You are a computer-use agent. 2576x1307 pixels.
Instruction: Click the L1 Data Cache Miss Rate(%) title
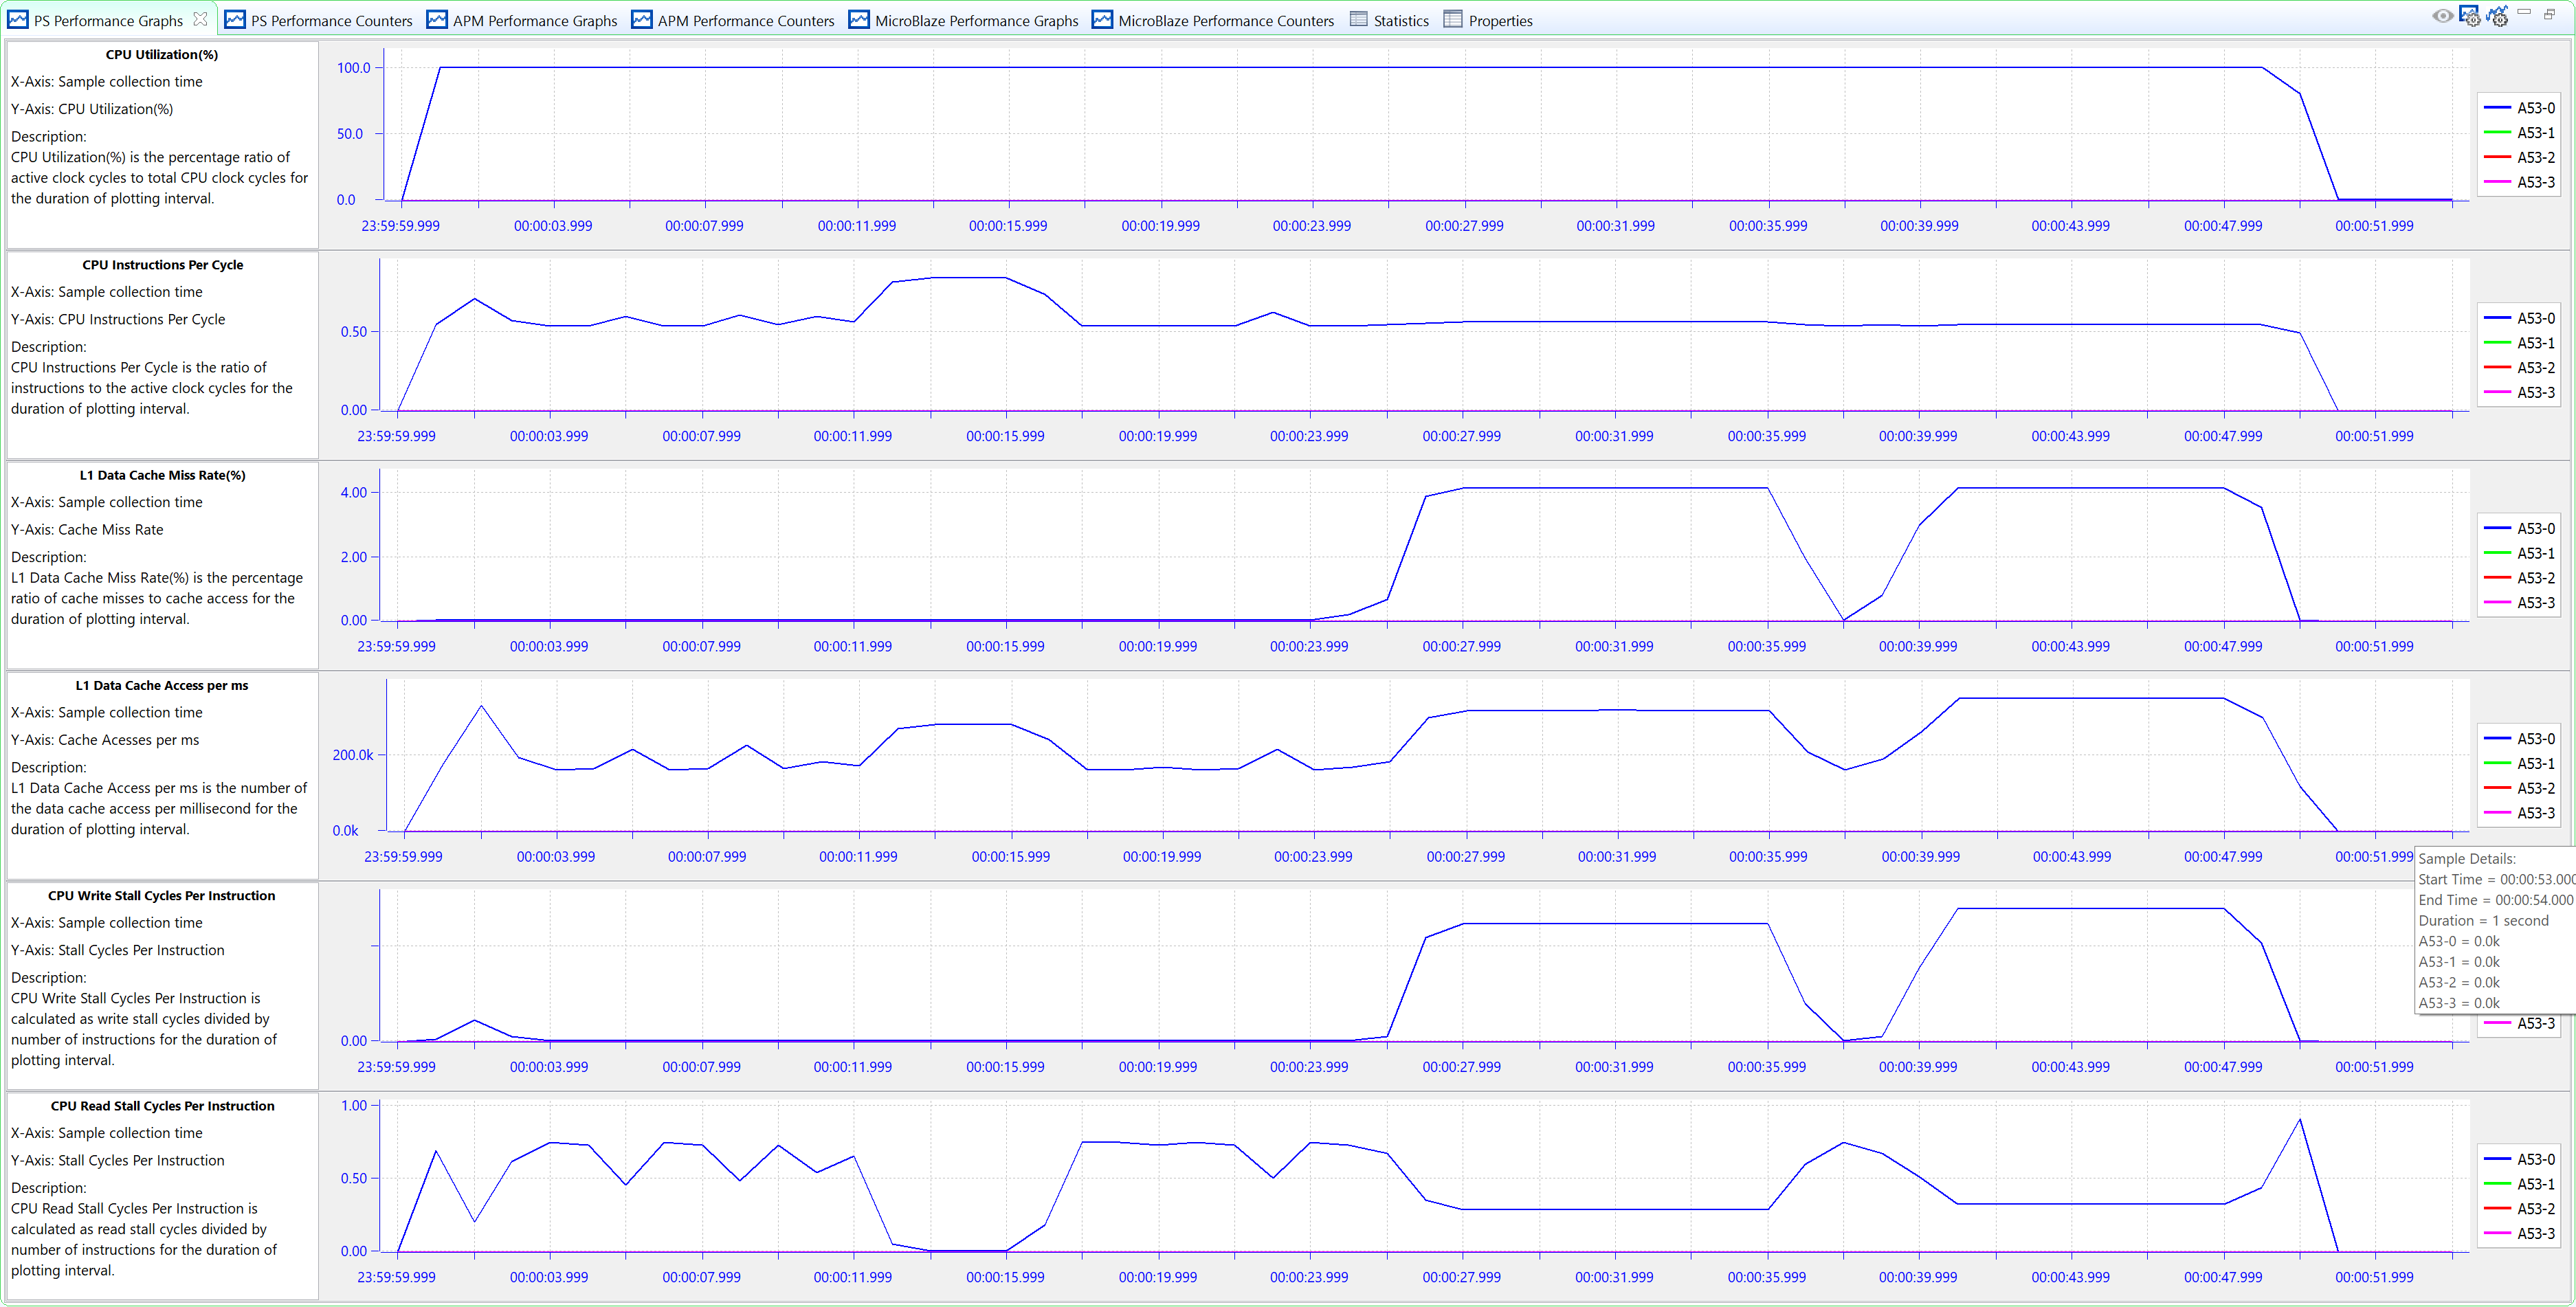(x=162, y=475)
